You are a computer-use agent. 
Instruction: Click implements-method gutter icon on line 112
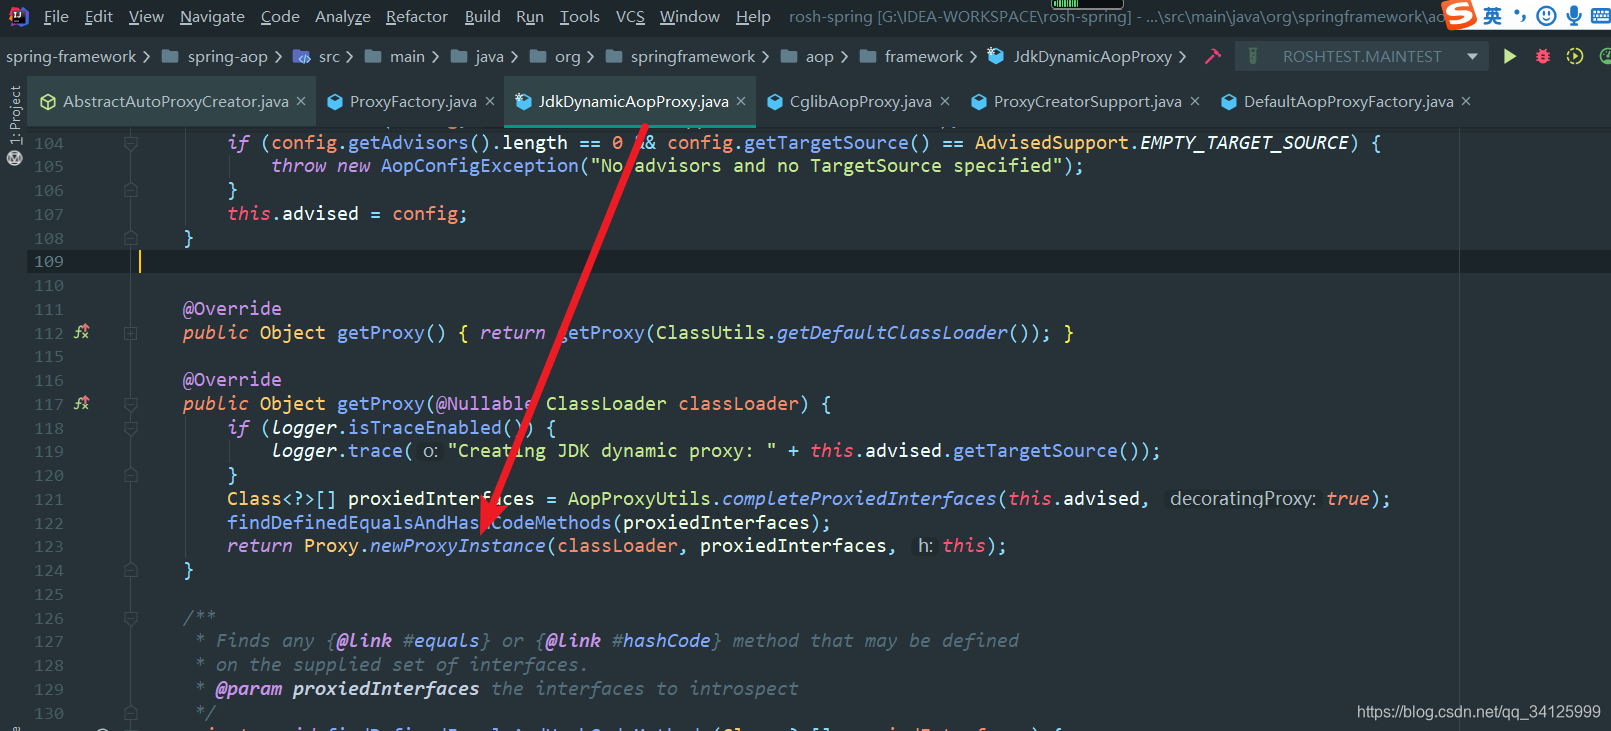(82, 332)
